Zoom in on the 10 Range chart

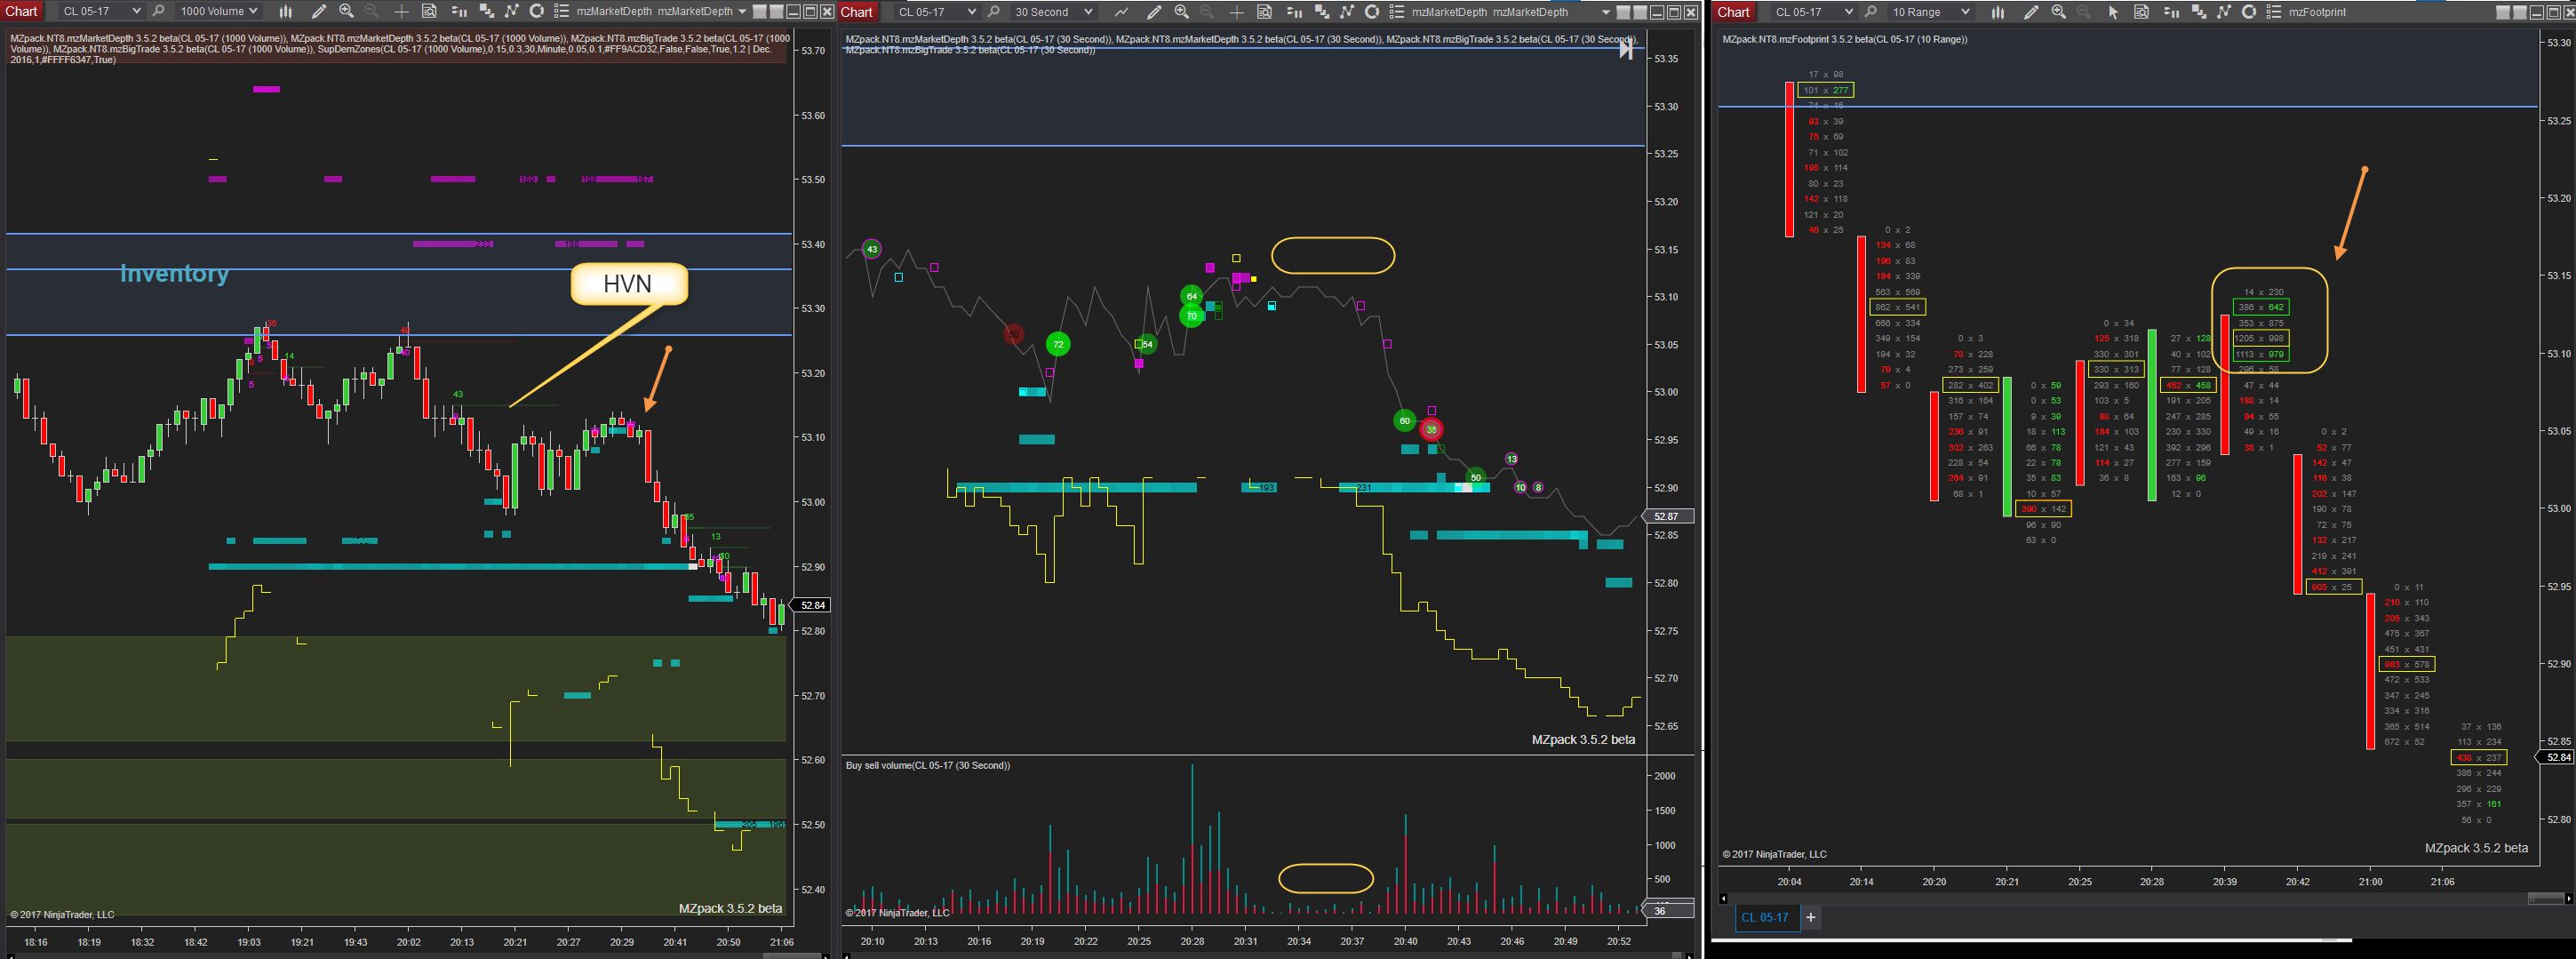pyautogui.click(x=2059, y=11)
